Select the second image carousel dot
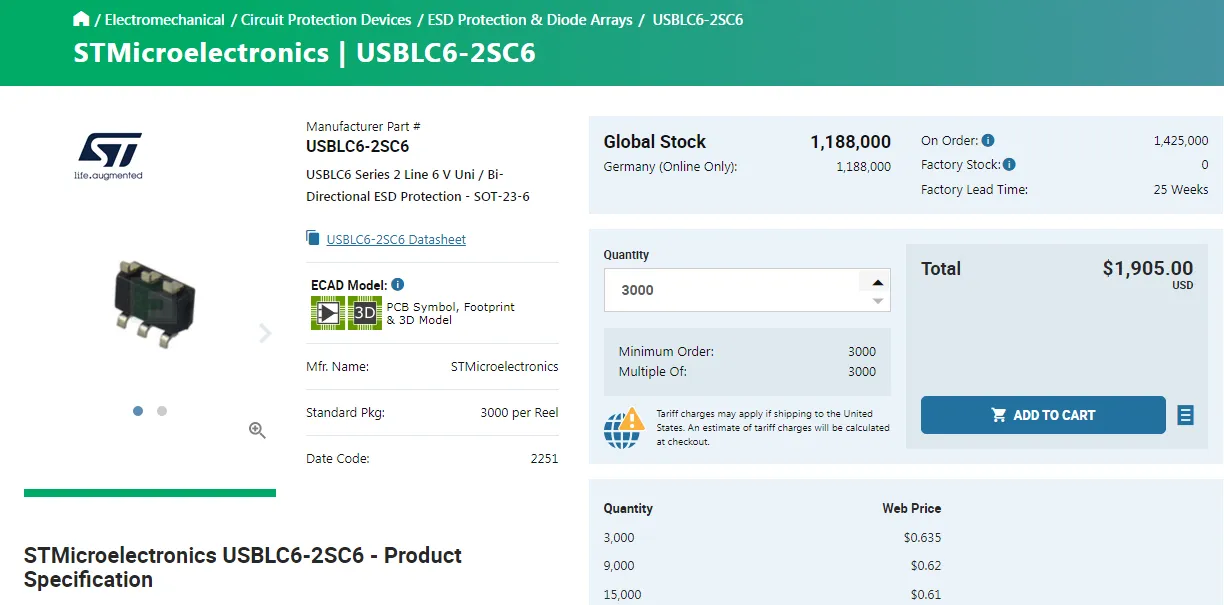 (x=162, y=411)
